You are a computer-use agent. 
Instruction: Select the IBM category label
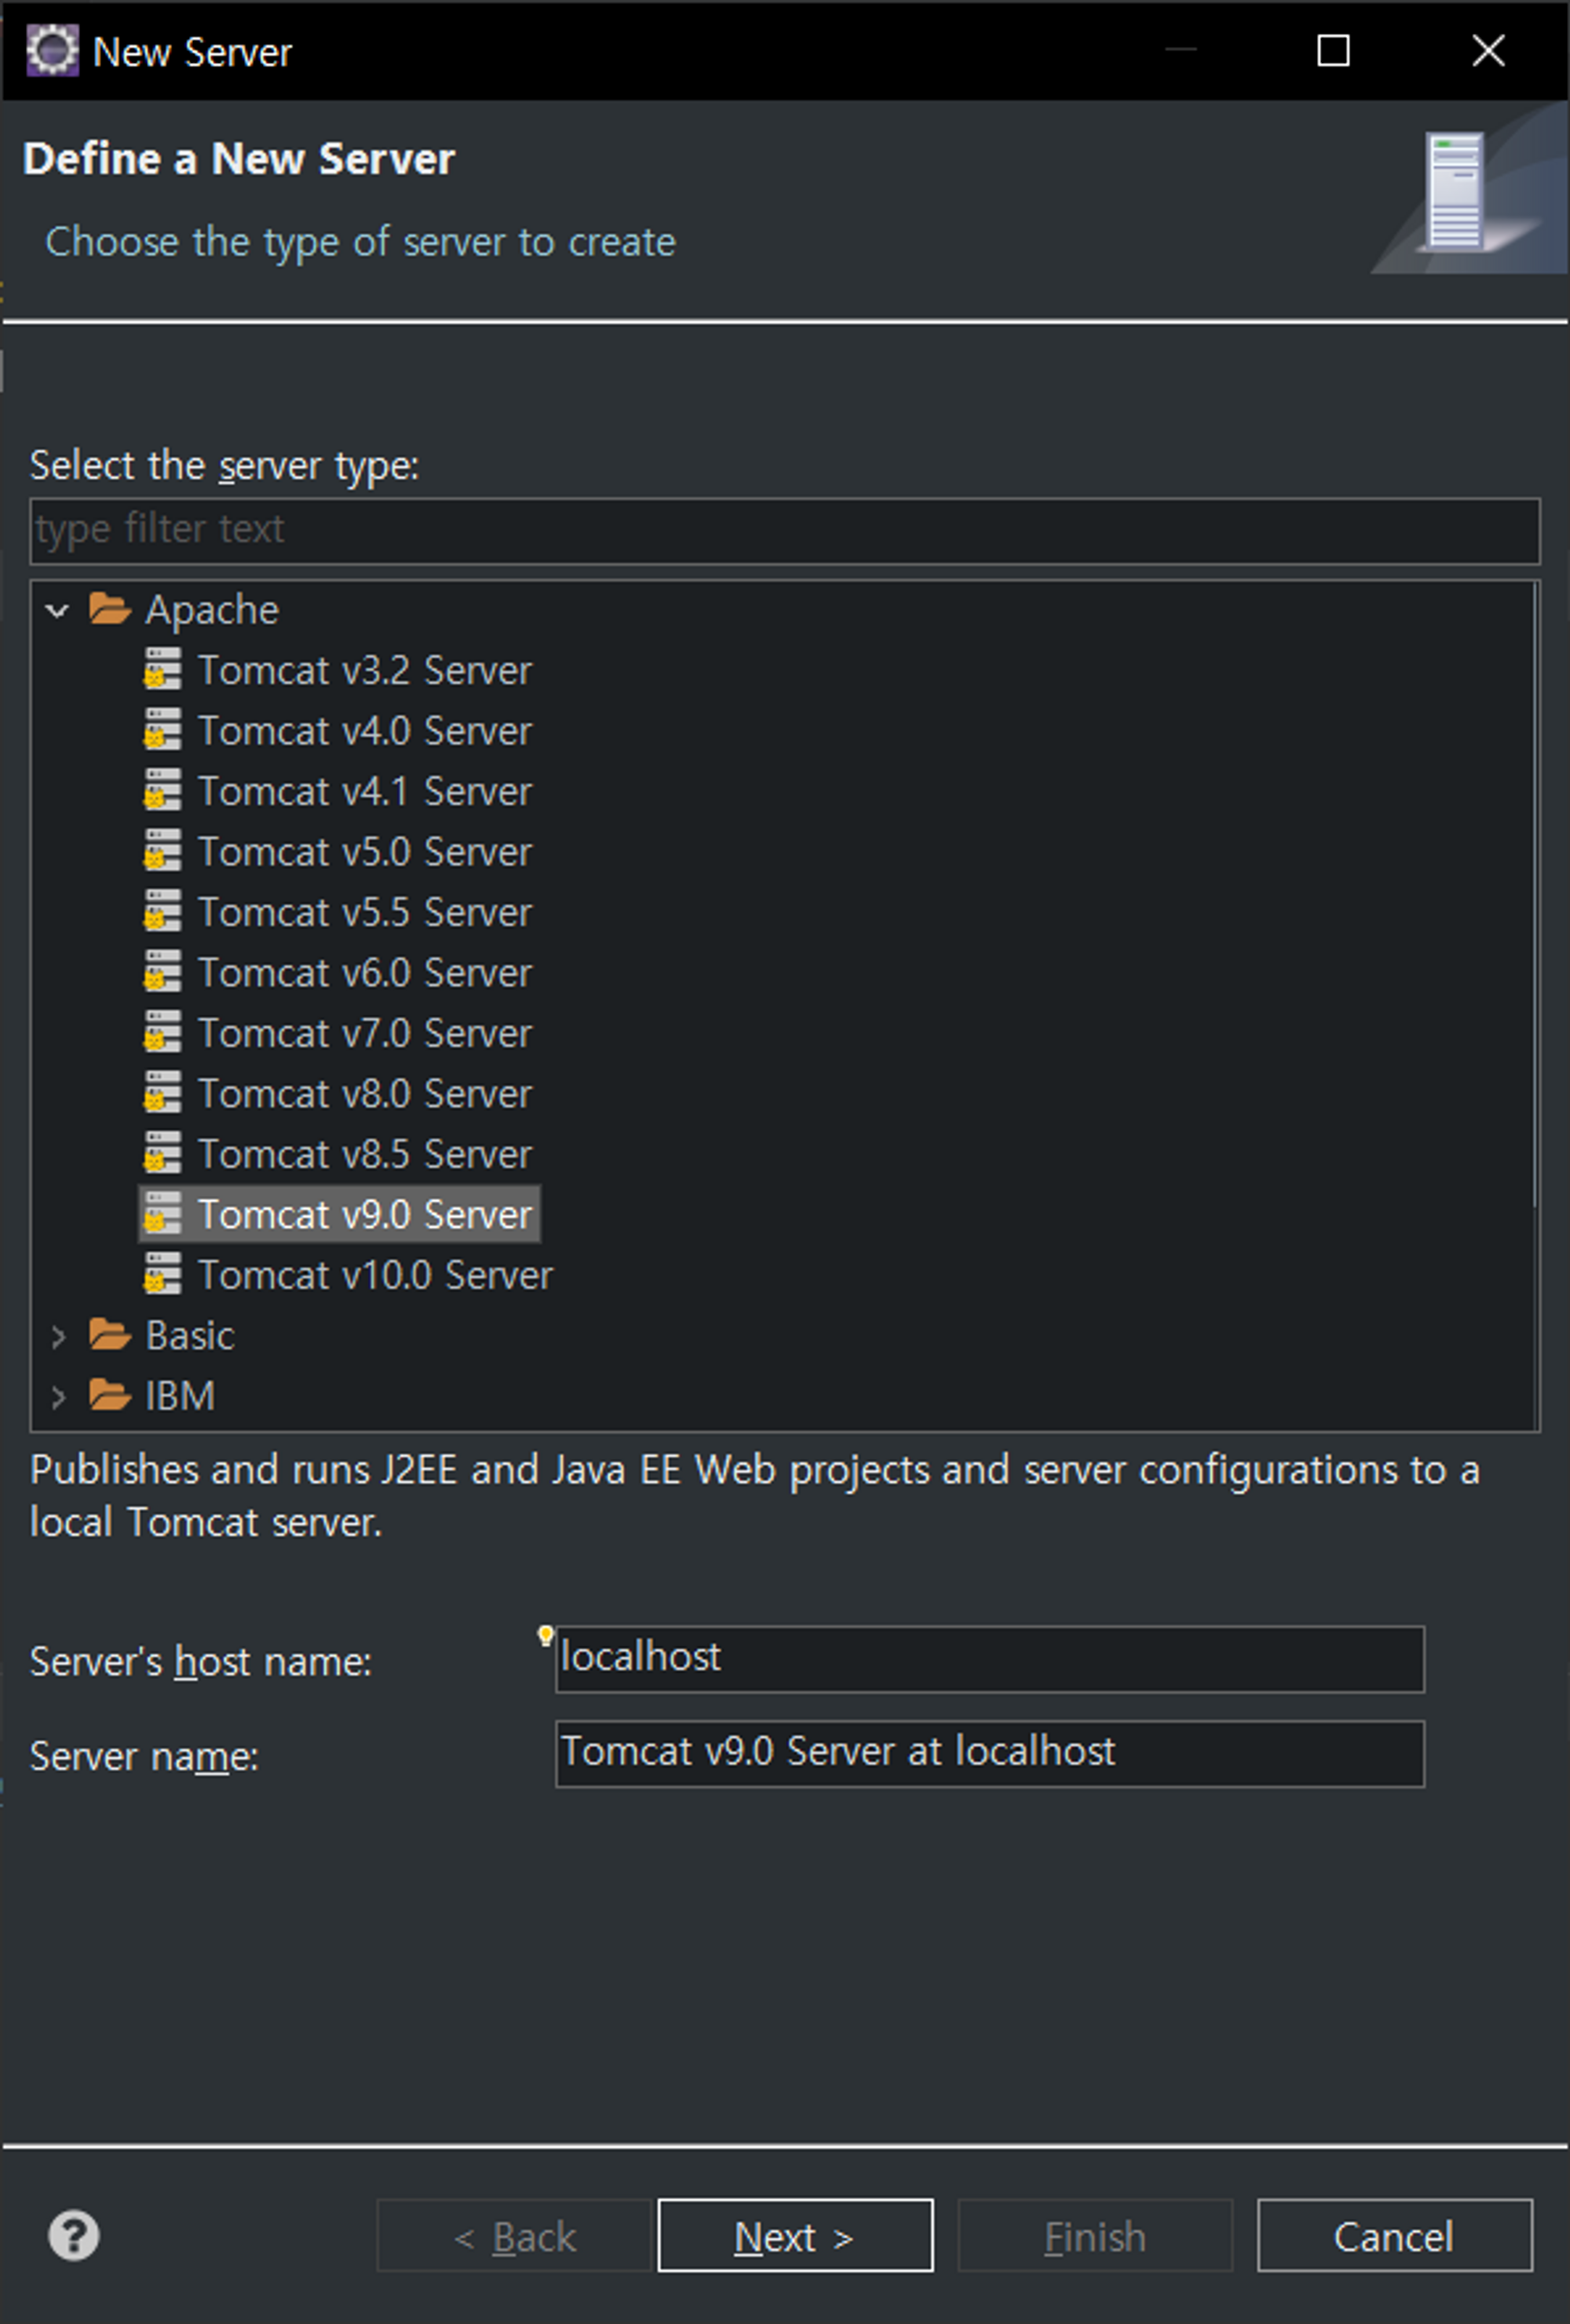click(x=180, y=1396)
